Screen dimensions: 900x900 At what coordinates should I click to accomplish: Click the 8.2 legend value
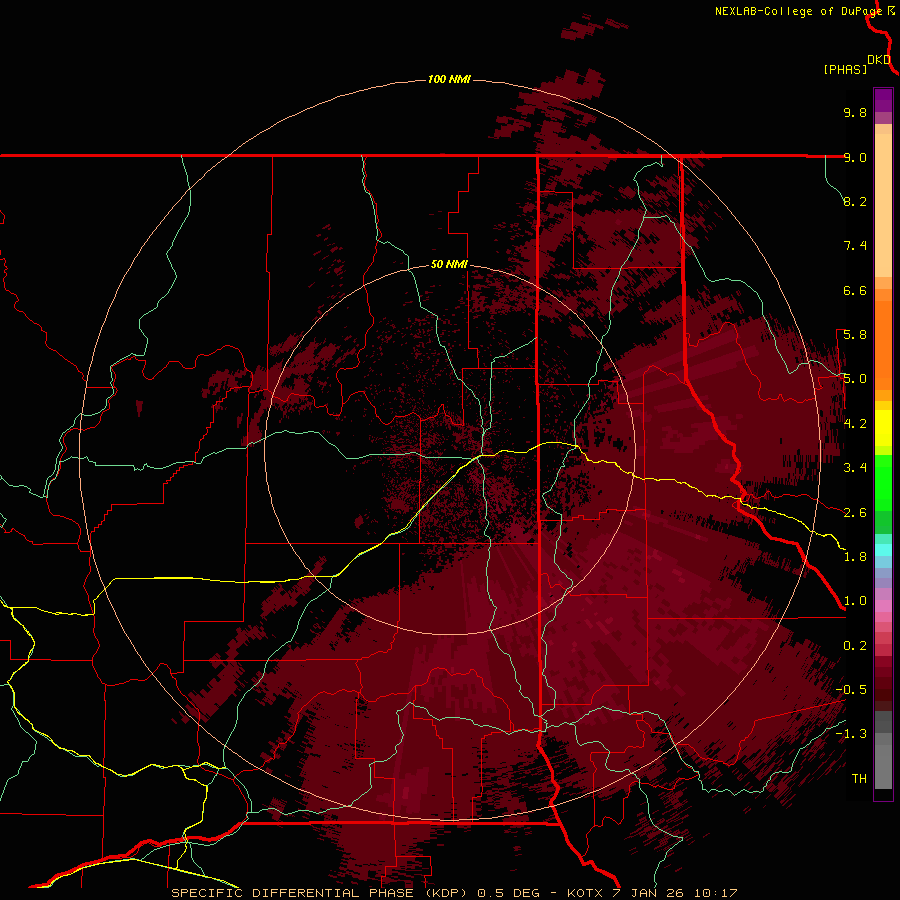(x=855, y=201)
